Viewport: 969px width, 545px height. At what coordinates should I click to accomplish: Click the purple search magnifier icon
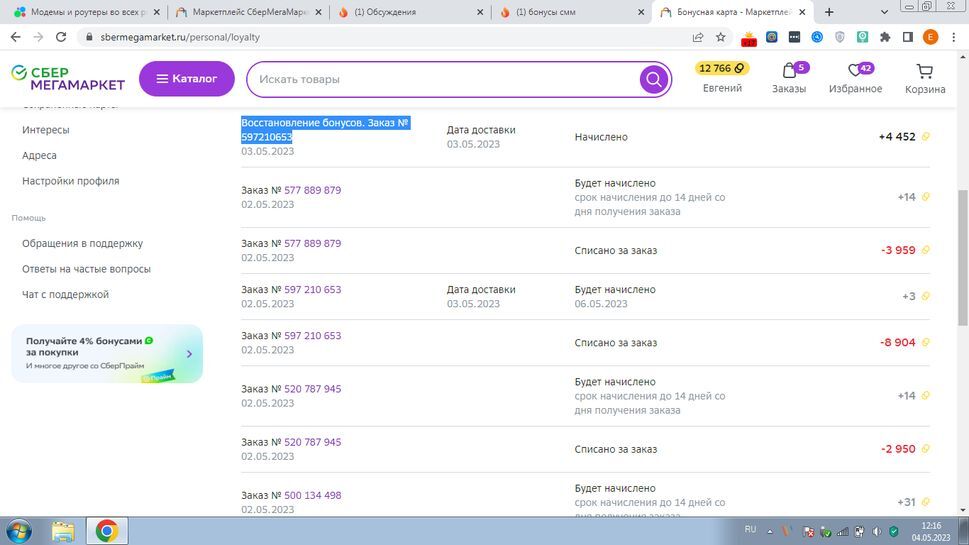(x=654, y=79)
